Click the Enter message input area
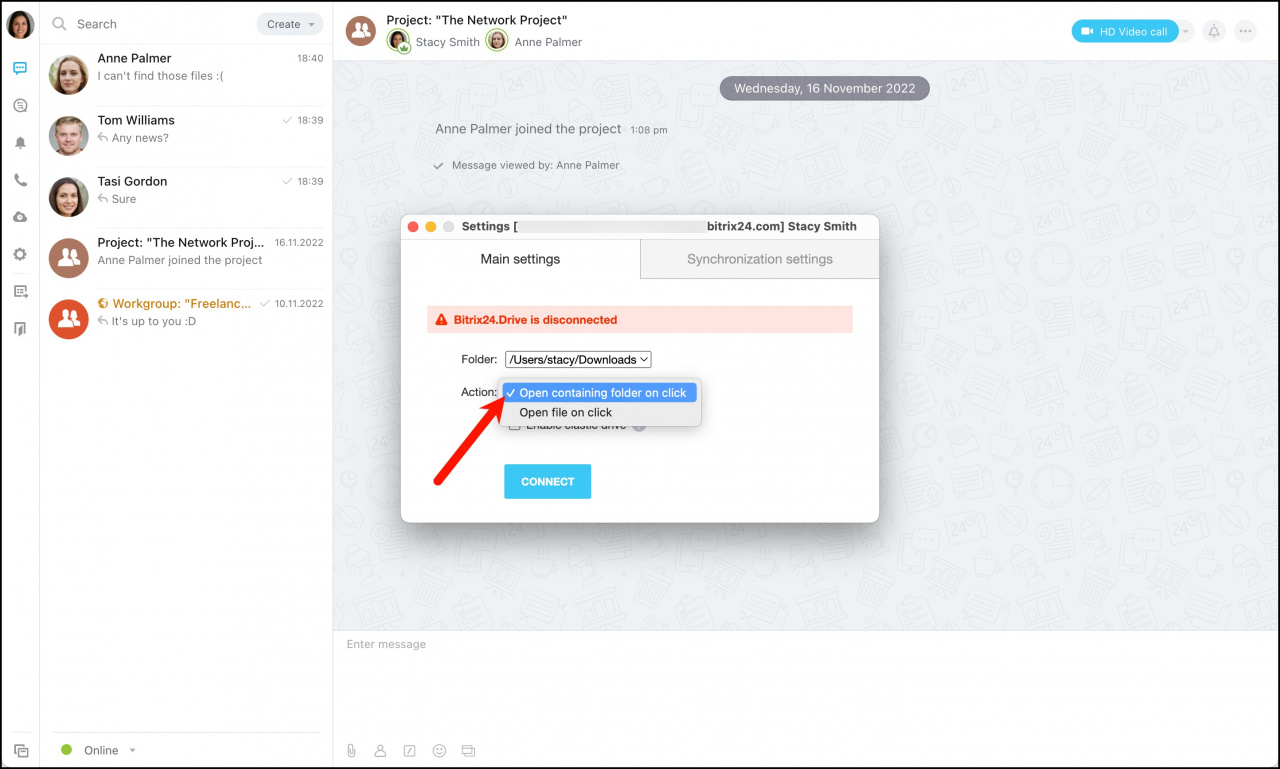This screenshot has height=769, width=1280. tap(805, 685)
